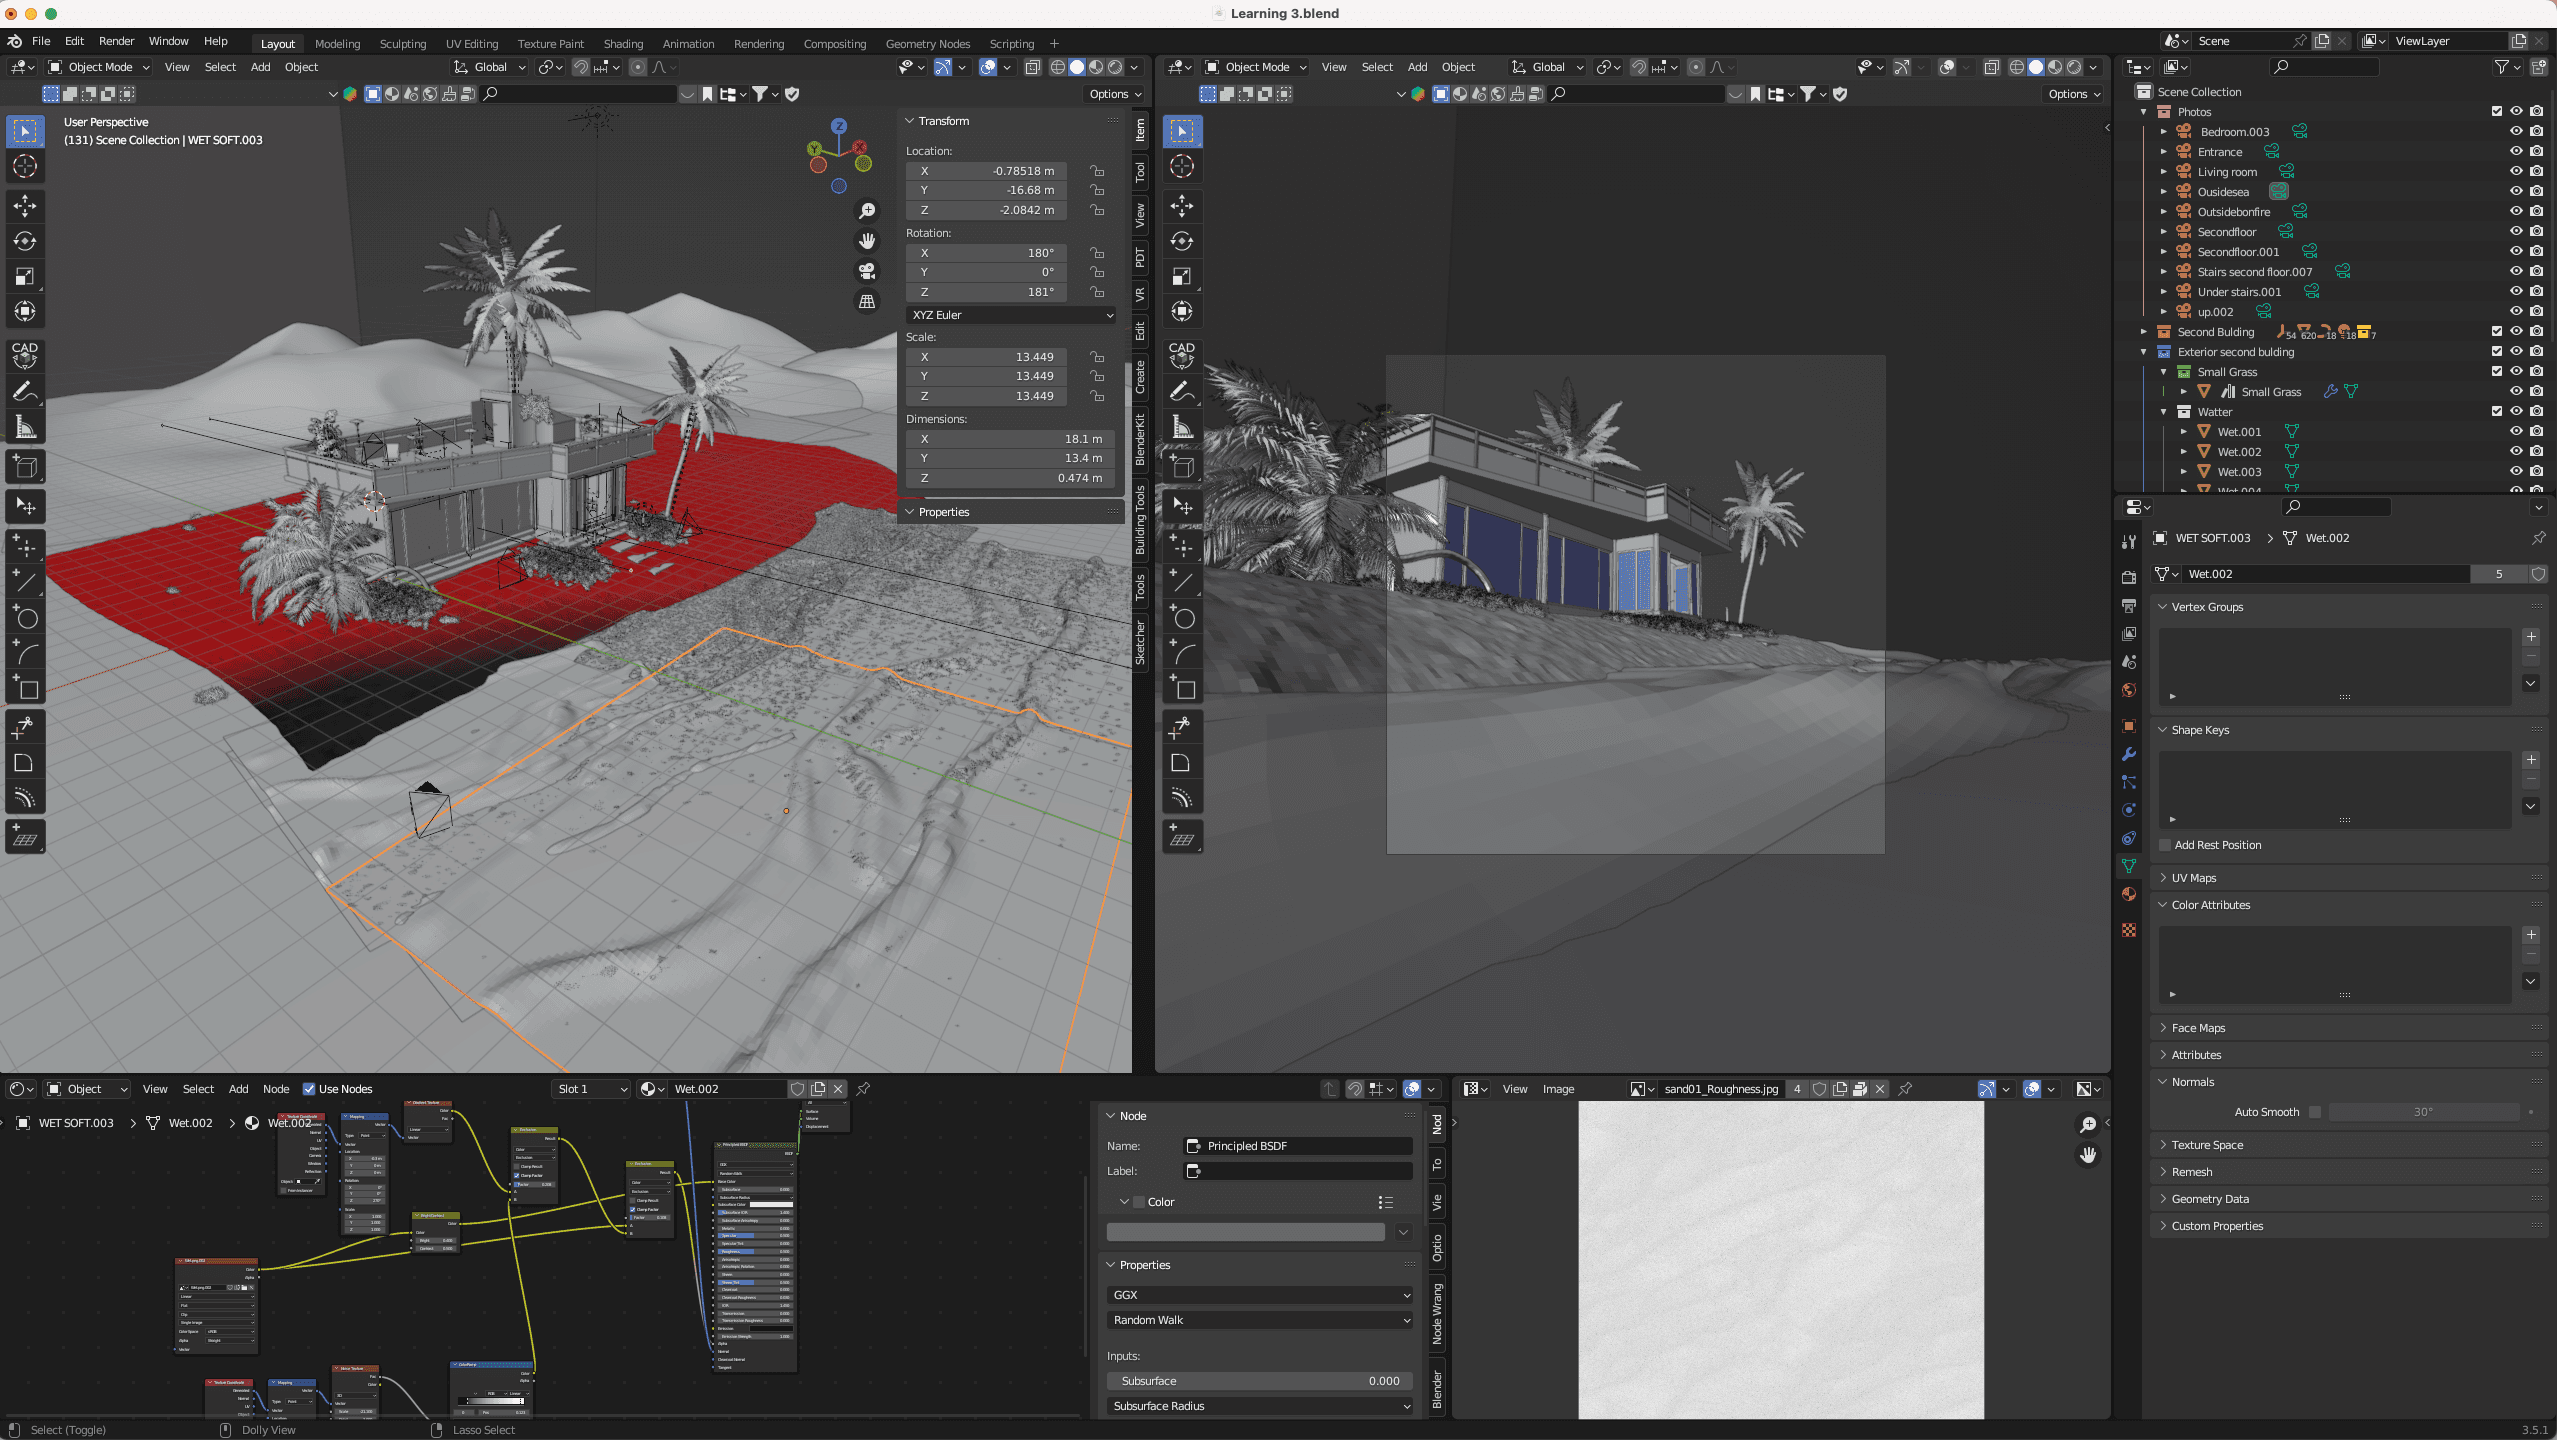Activate the Measure tool in left toolbar
2557x1440 pixels.
click(25, 428)
